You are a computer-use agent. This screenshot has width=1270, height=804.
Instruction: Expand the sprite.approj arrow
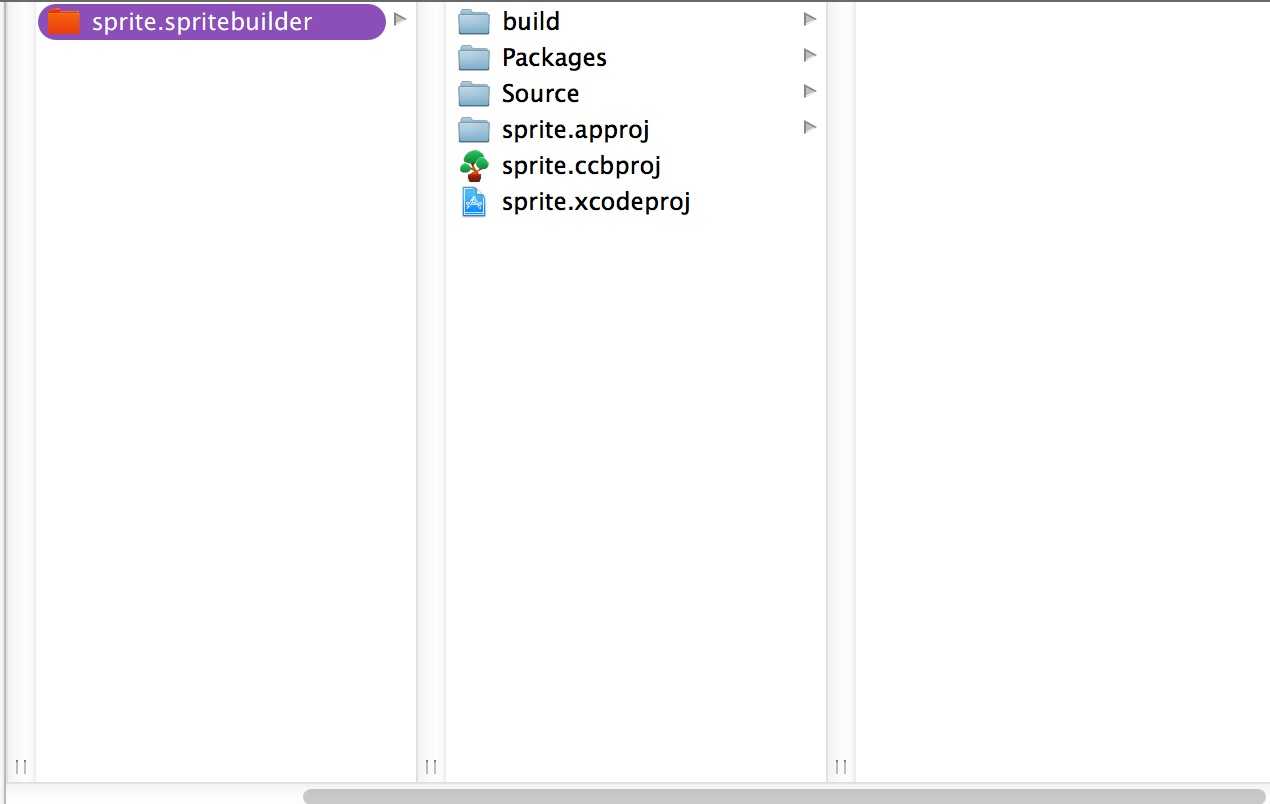click(810, 127)
